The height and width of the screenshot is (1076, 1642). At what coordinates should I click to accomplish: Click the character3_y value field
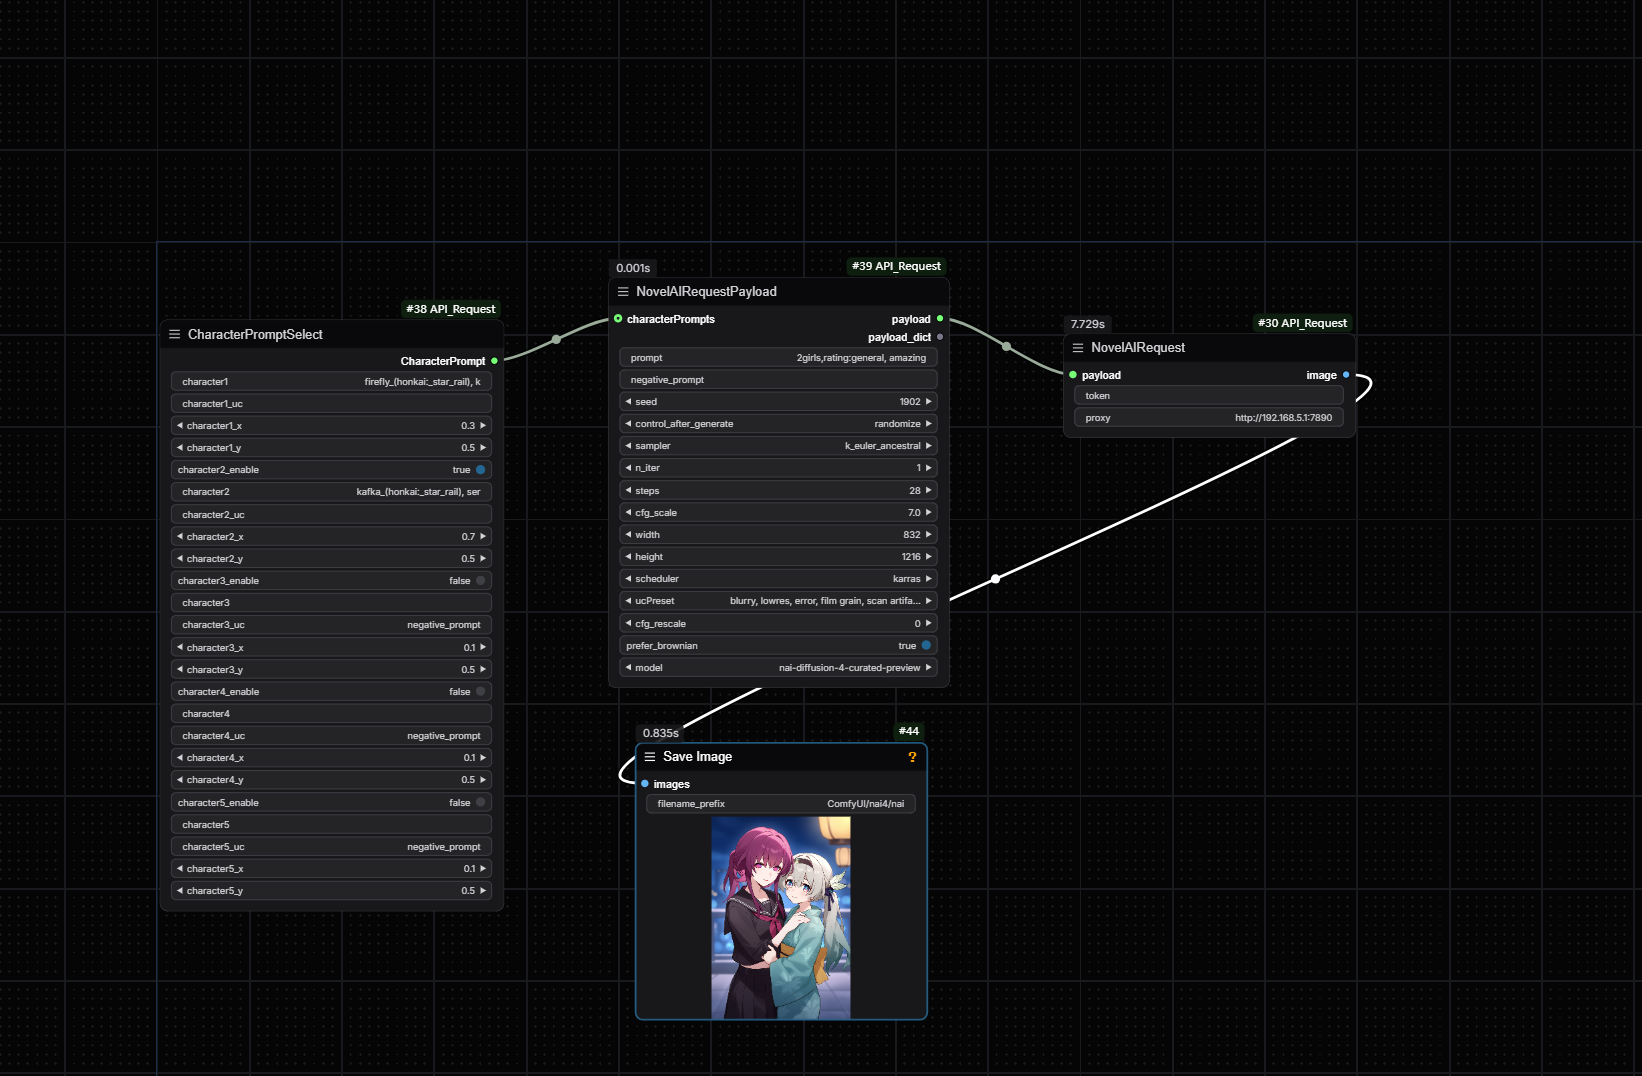331,670
